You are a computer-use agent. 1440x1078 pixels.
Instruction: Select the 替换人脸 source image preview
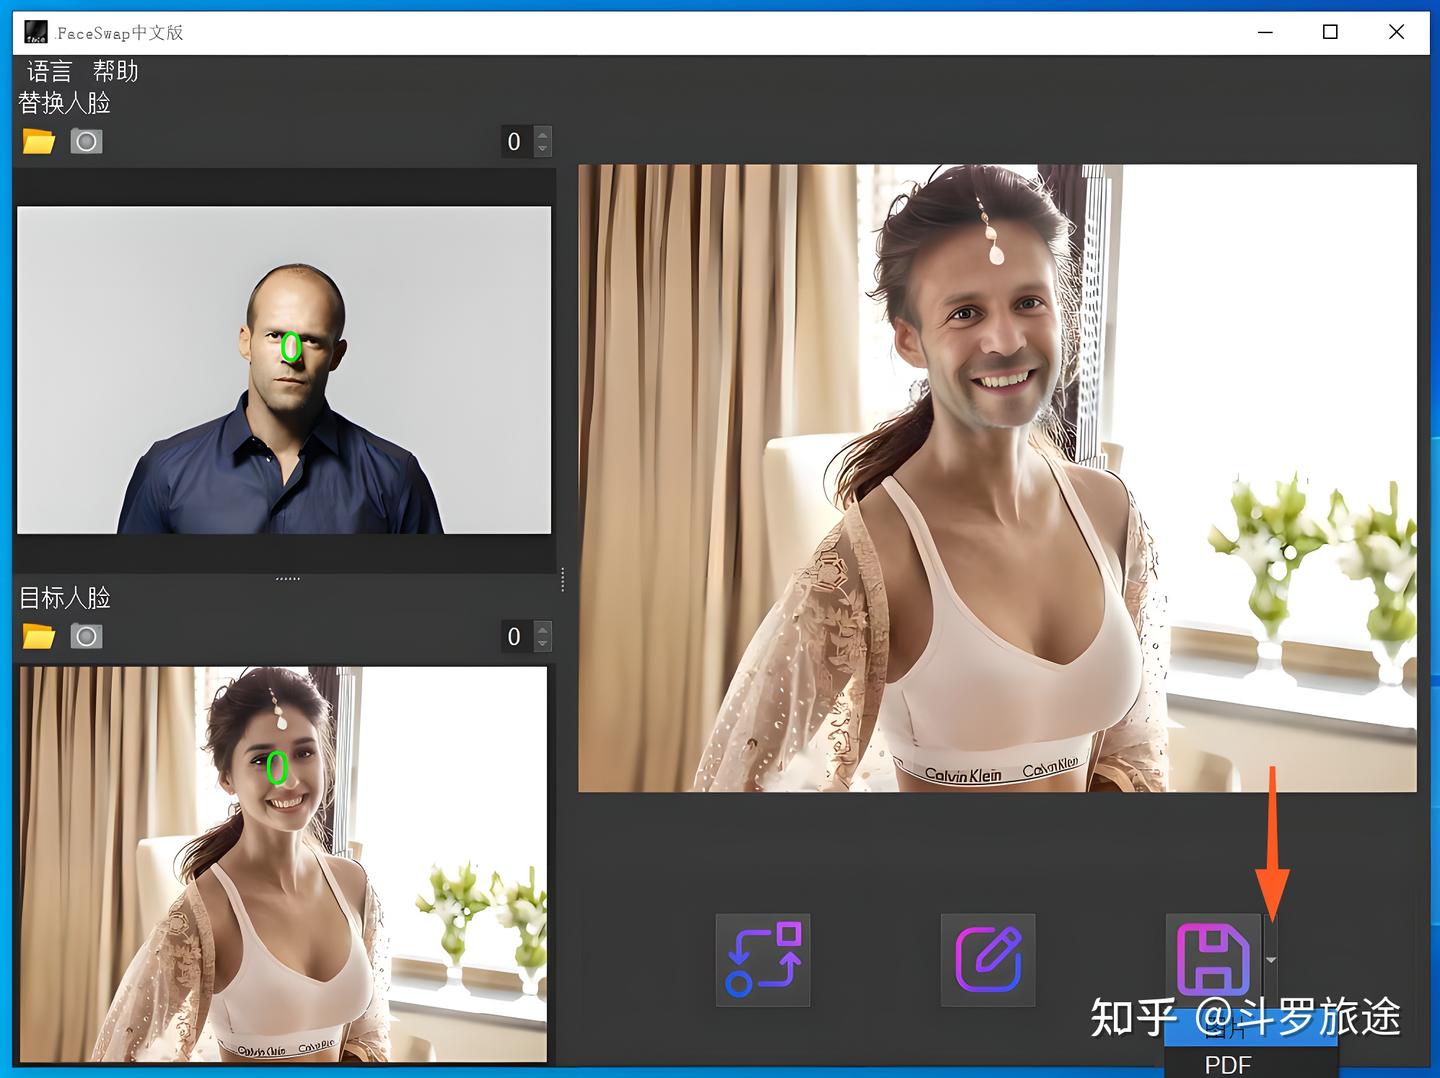point(284,370)
